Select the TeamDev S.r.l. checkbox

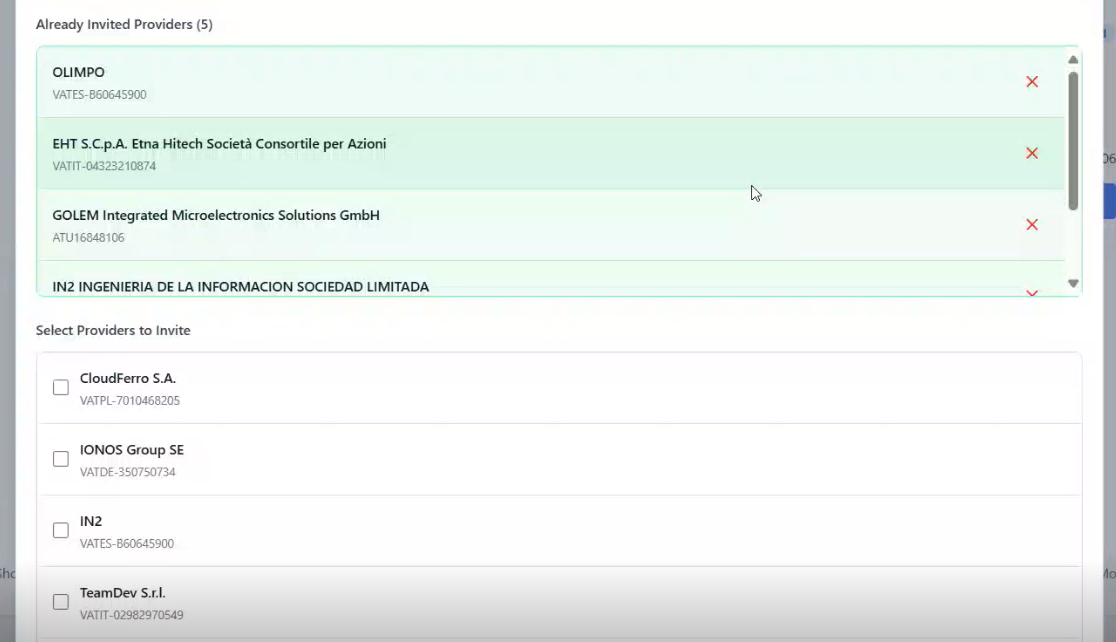(61, 602)
